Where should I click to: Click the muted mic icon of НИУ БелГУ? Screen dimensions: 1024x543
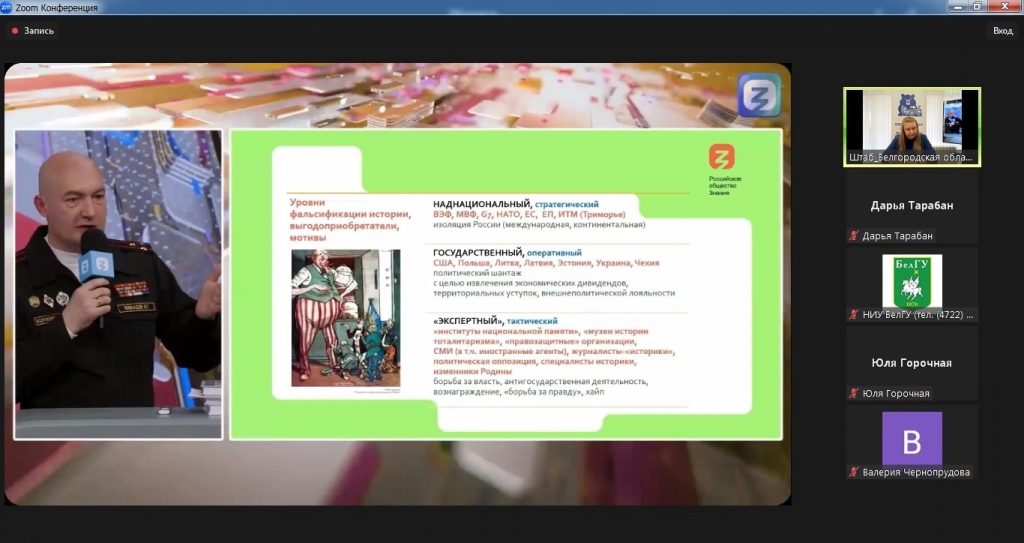(854, 315)
